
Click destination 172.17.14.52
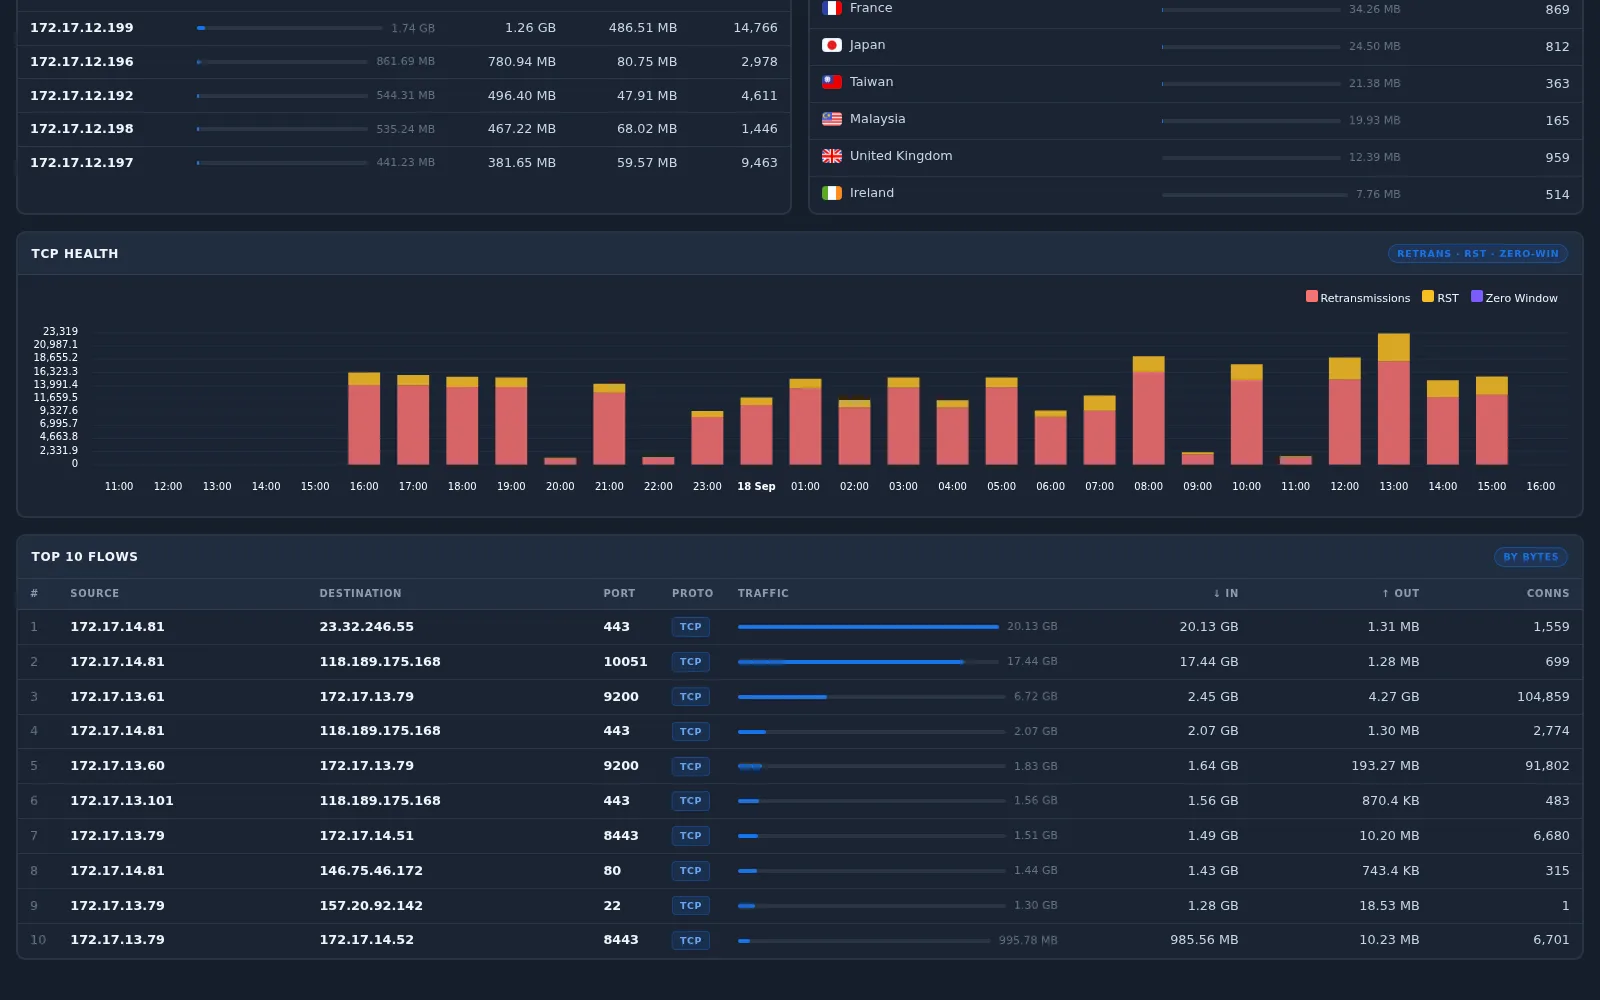(x=367, y=940)
